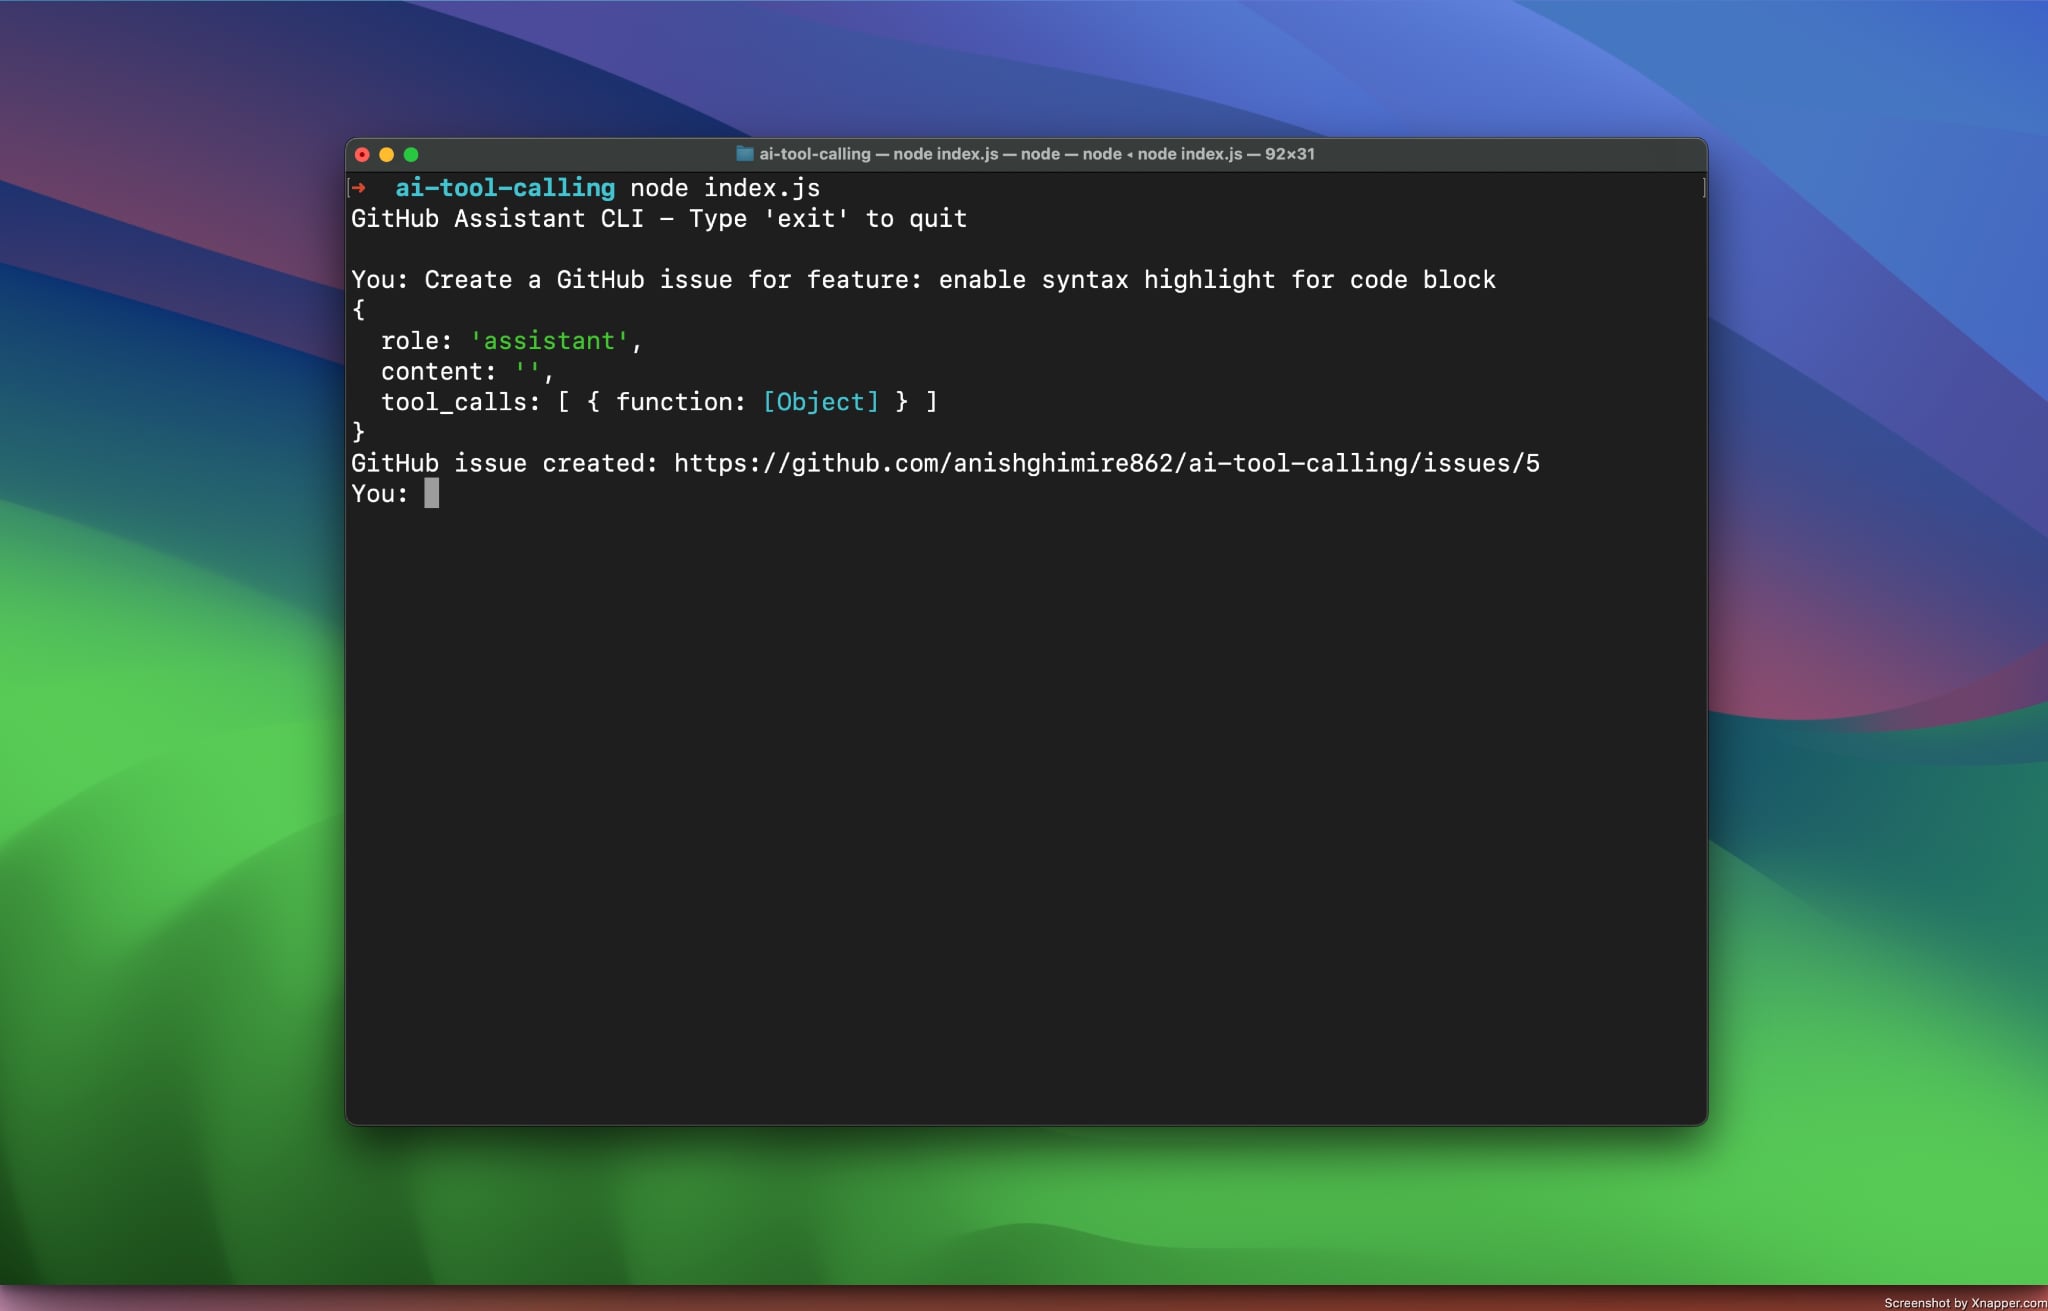Image resolution: width=2048 pixels, height=1311 pixels.
Task: Select the 'assistant' role value text
Action: click(x=549, y=340)
